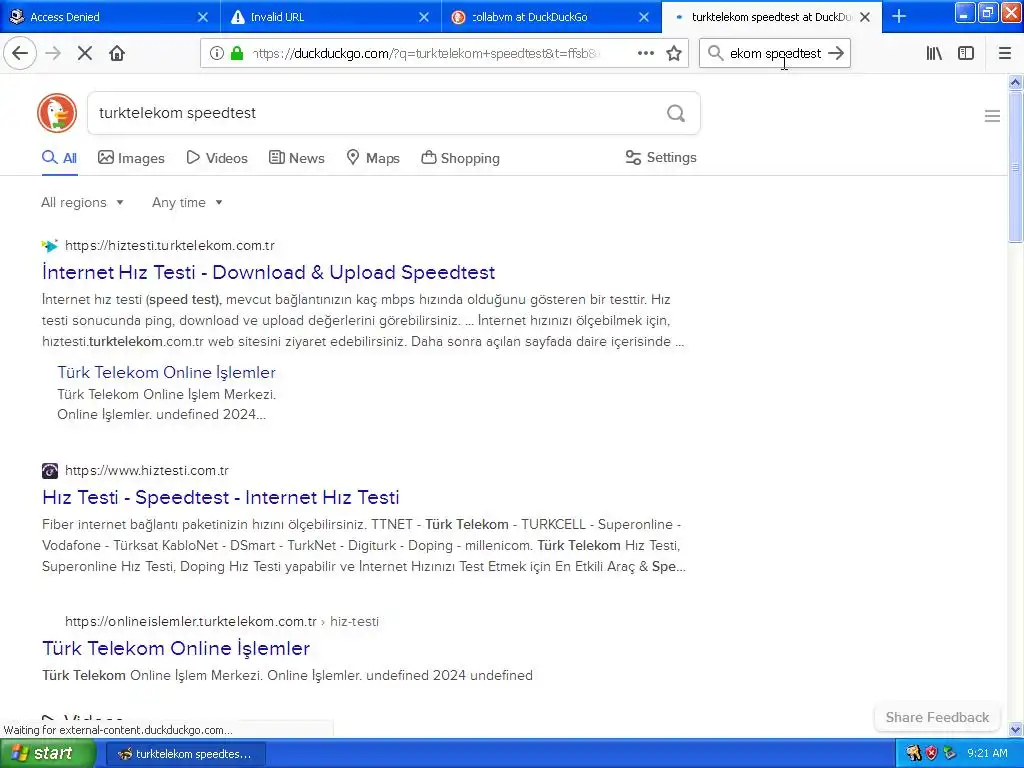
Task: Click the vertical scrollbar thumb
Action: (x=1016, y=167)
